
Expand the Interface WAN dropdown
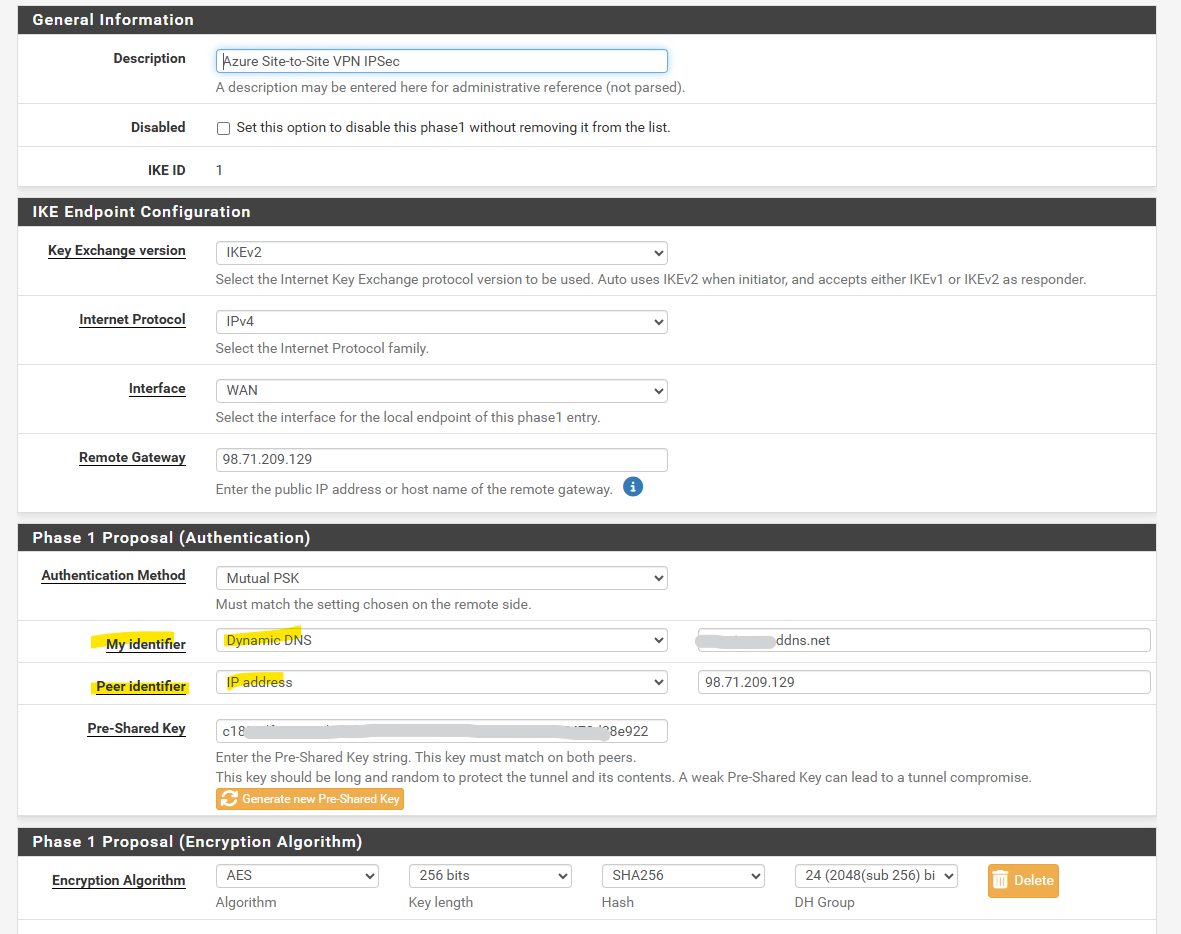tap(441, 391)
